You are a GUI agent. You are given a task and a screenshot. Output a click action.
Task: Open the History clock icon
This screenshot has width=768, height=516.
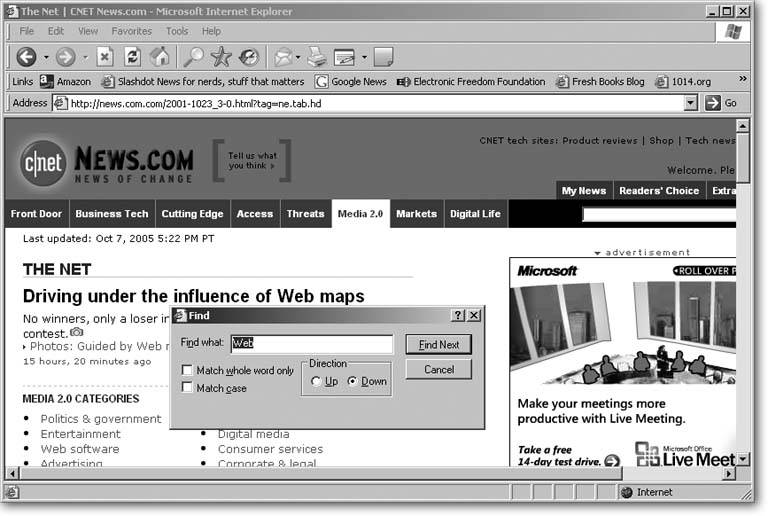point(249,57)
